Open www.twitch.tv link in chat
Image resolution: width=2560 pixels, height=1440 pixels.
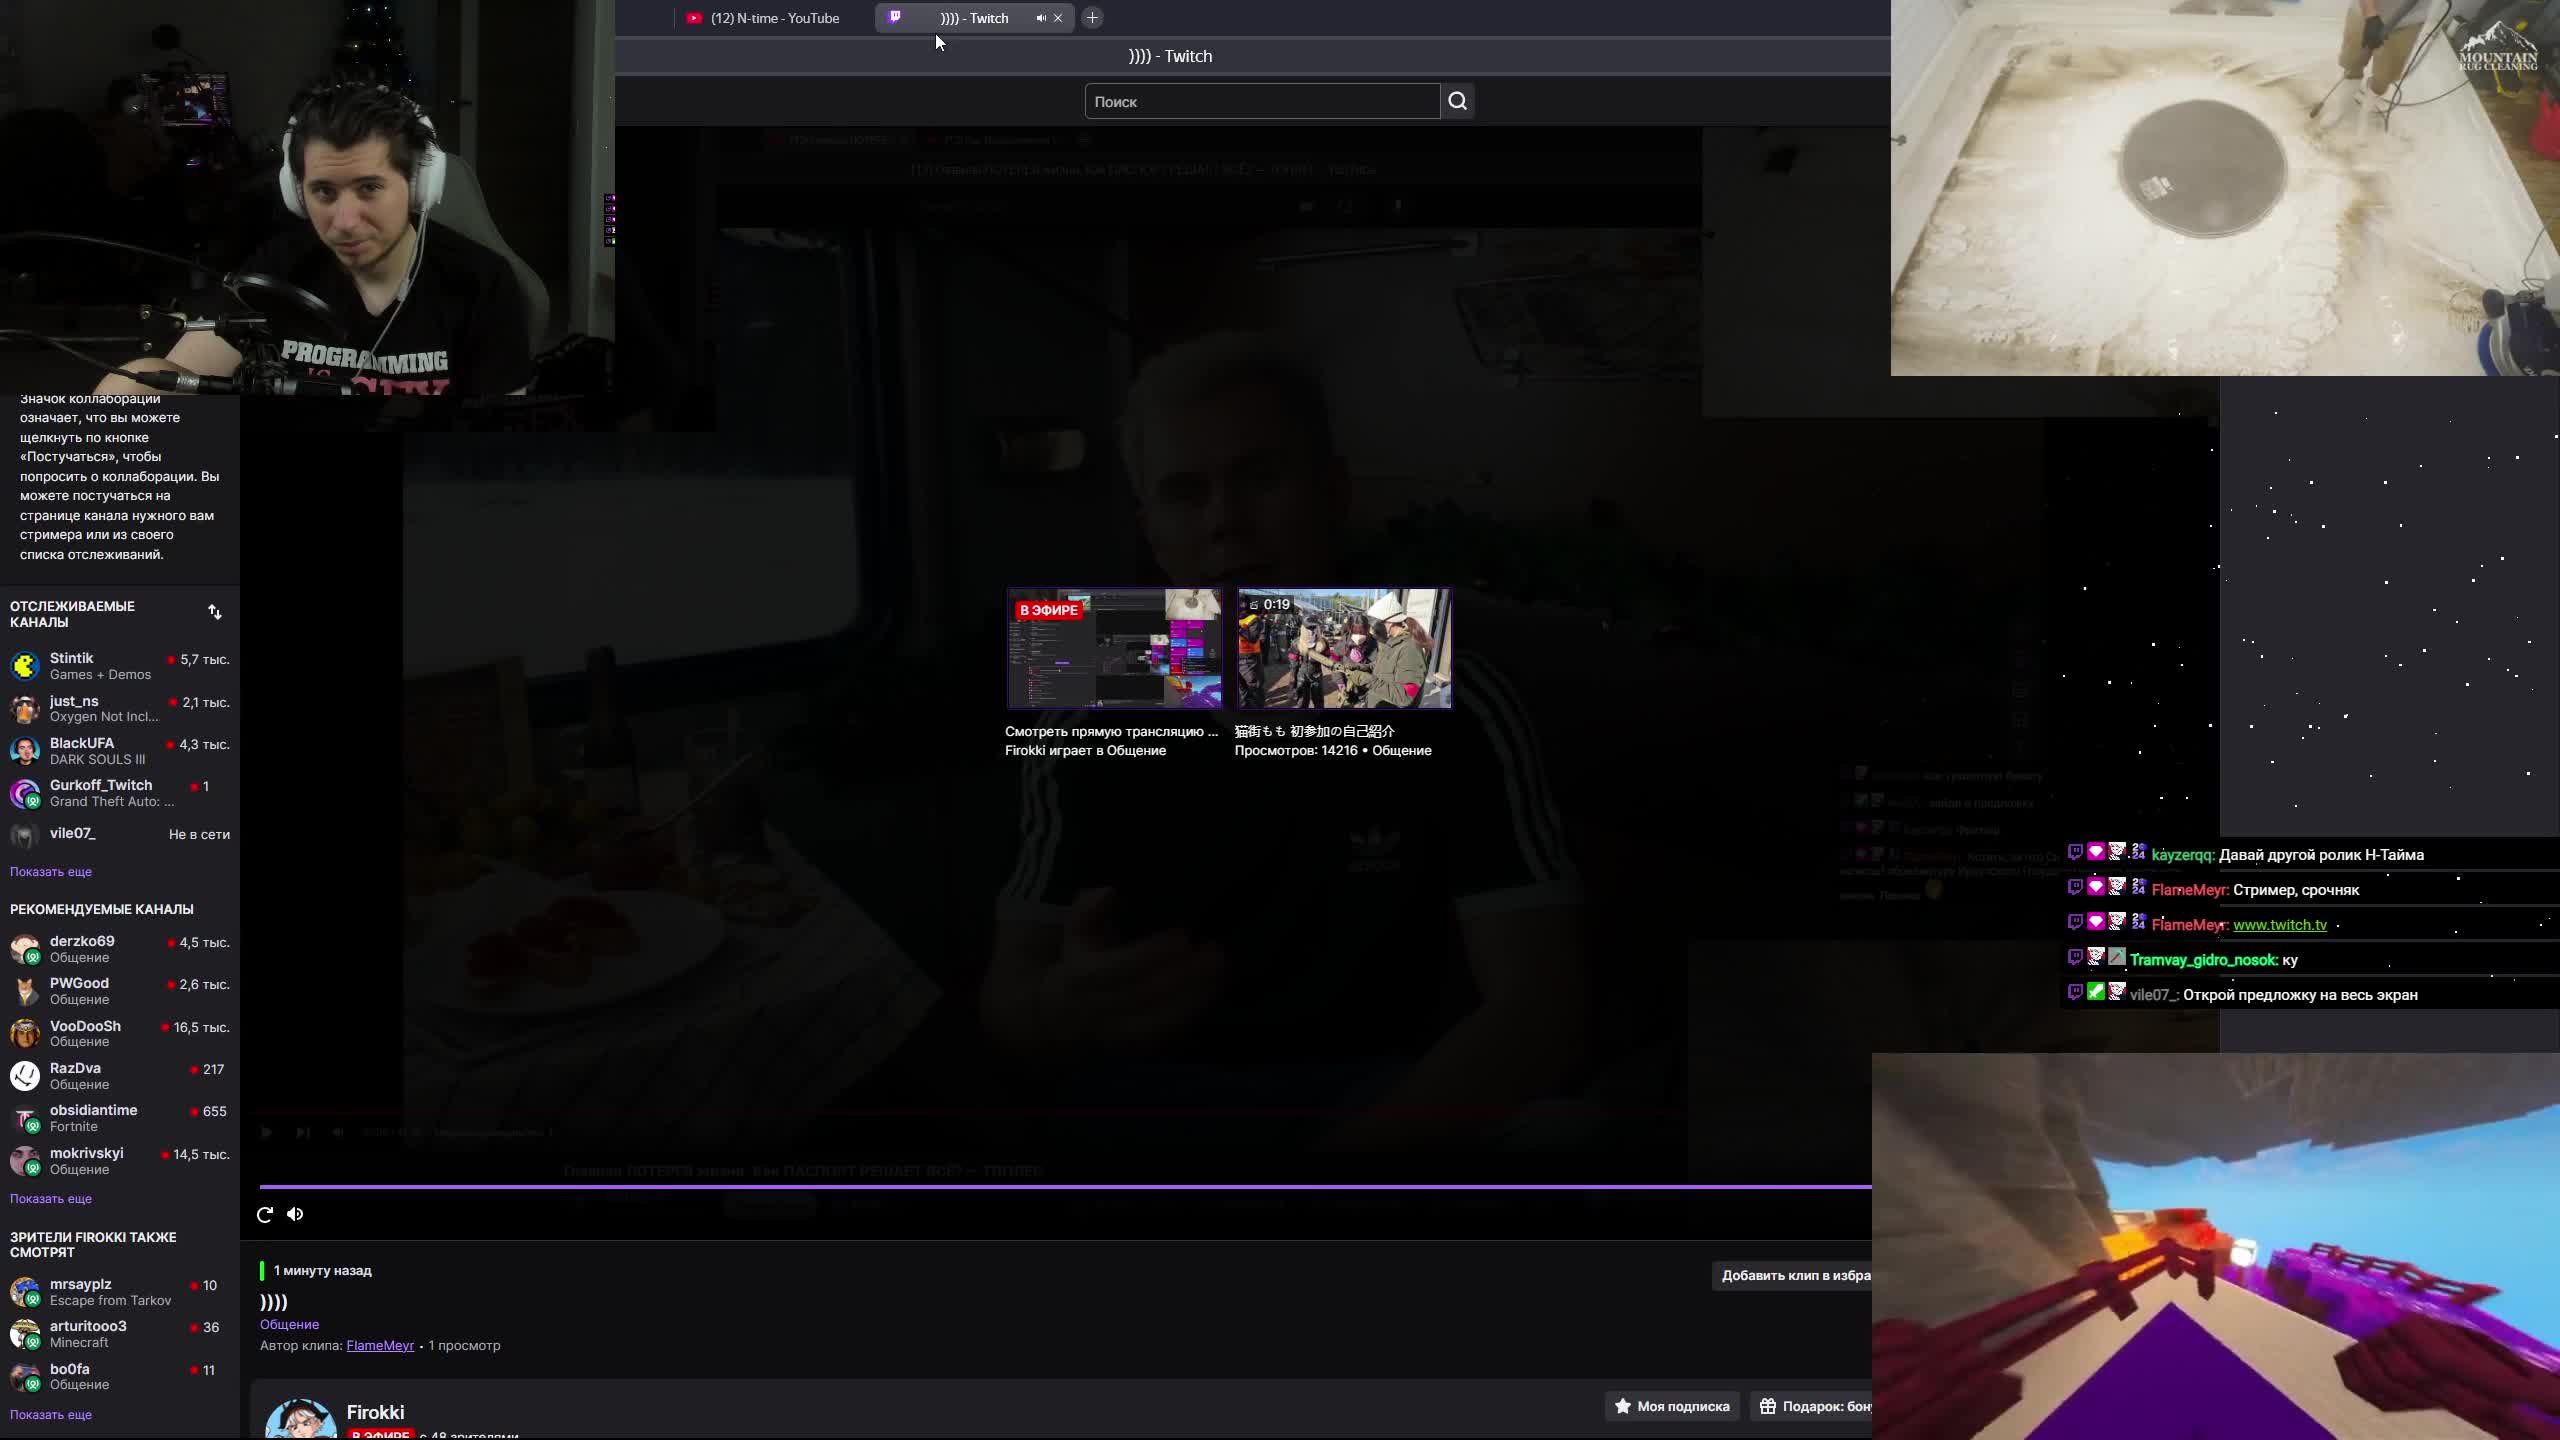tap(2280, 925)
